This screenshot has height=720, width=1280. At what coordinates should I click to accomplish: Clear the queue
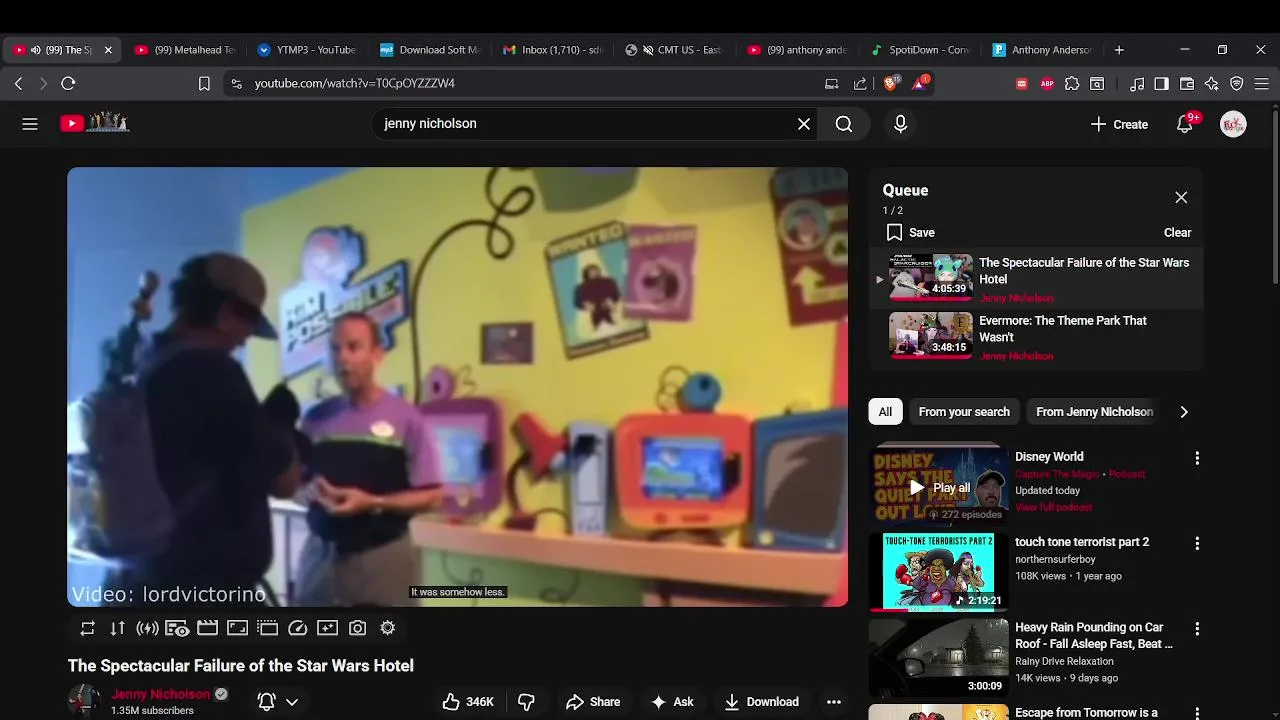[x=1177, y=232]
